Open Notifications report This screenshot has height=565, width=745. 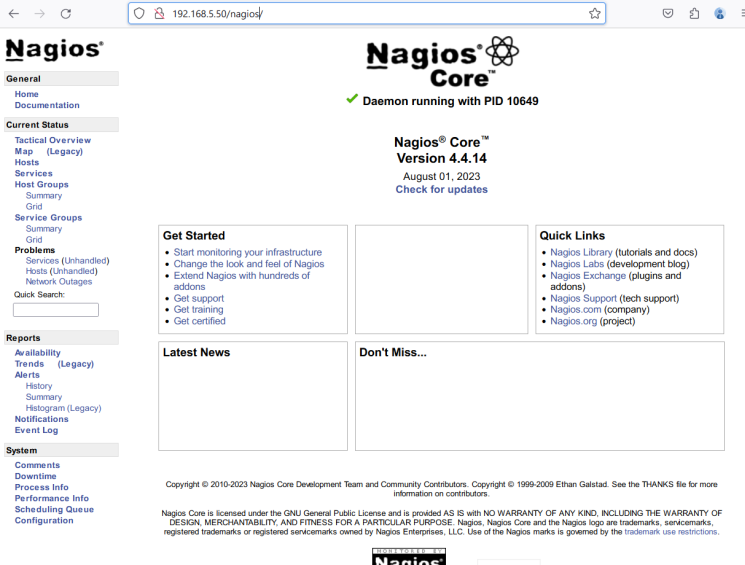(x=41, y=419)
